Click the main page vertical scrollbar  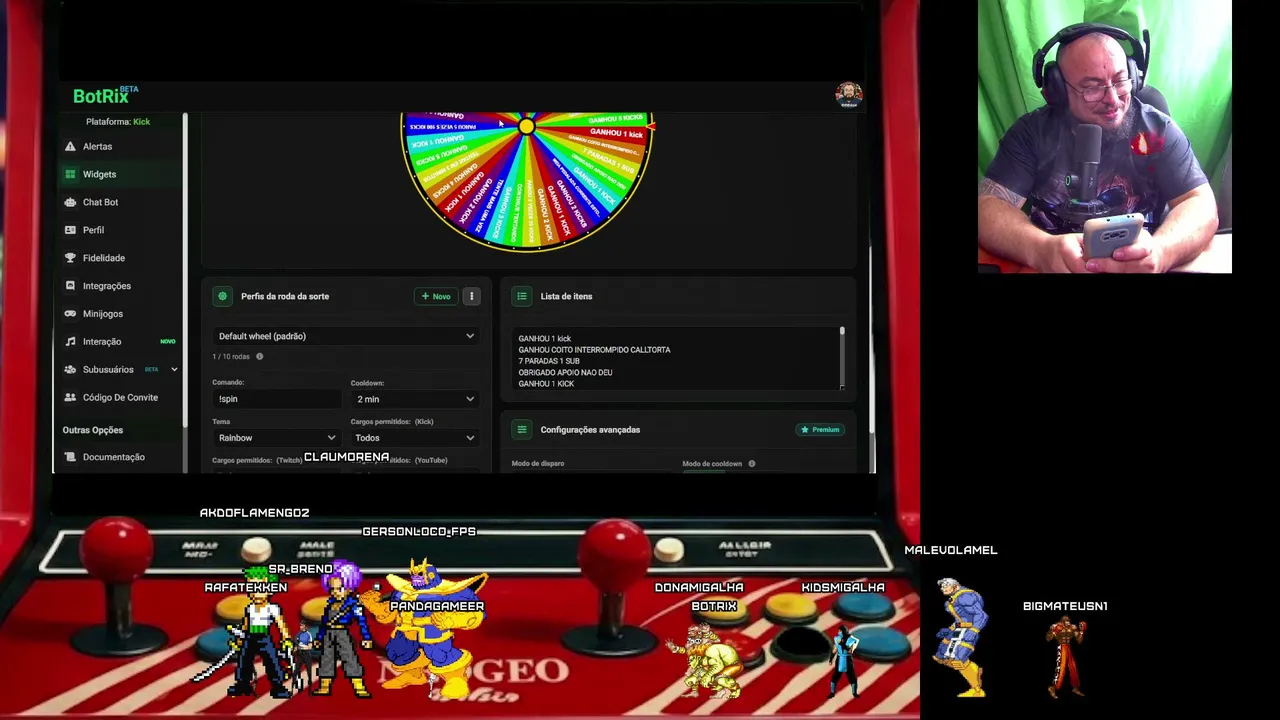(x=871, y=340)
